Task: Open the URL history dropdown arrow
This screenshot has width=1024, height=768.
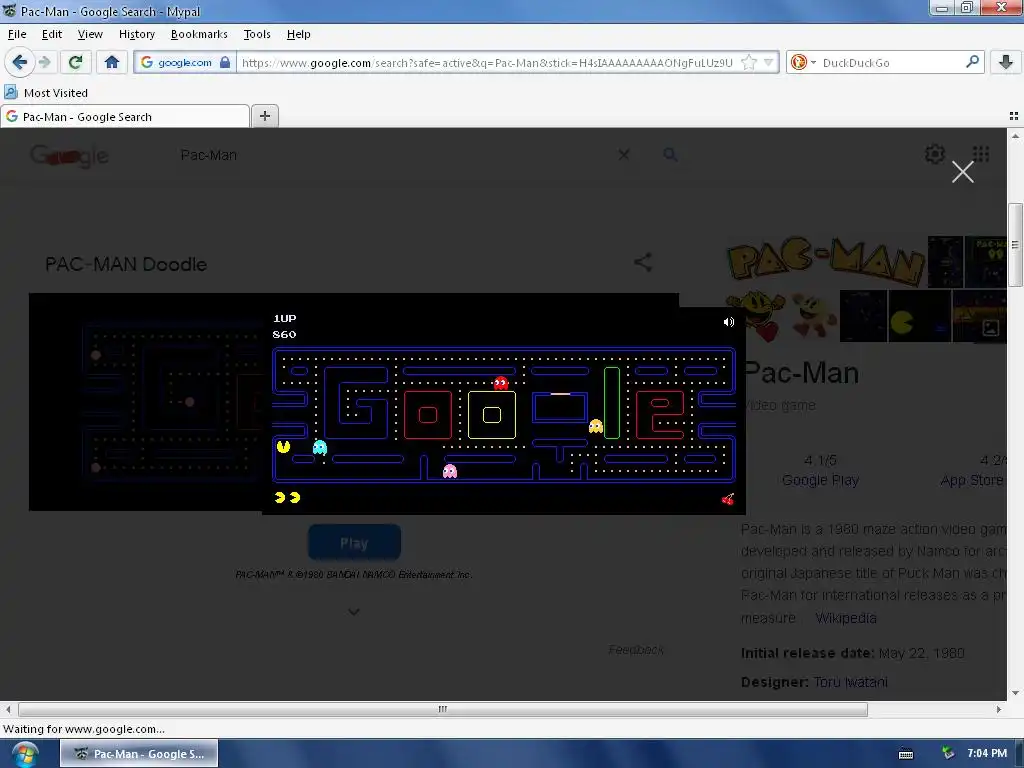Action: point(769,63)
